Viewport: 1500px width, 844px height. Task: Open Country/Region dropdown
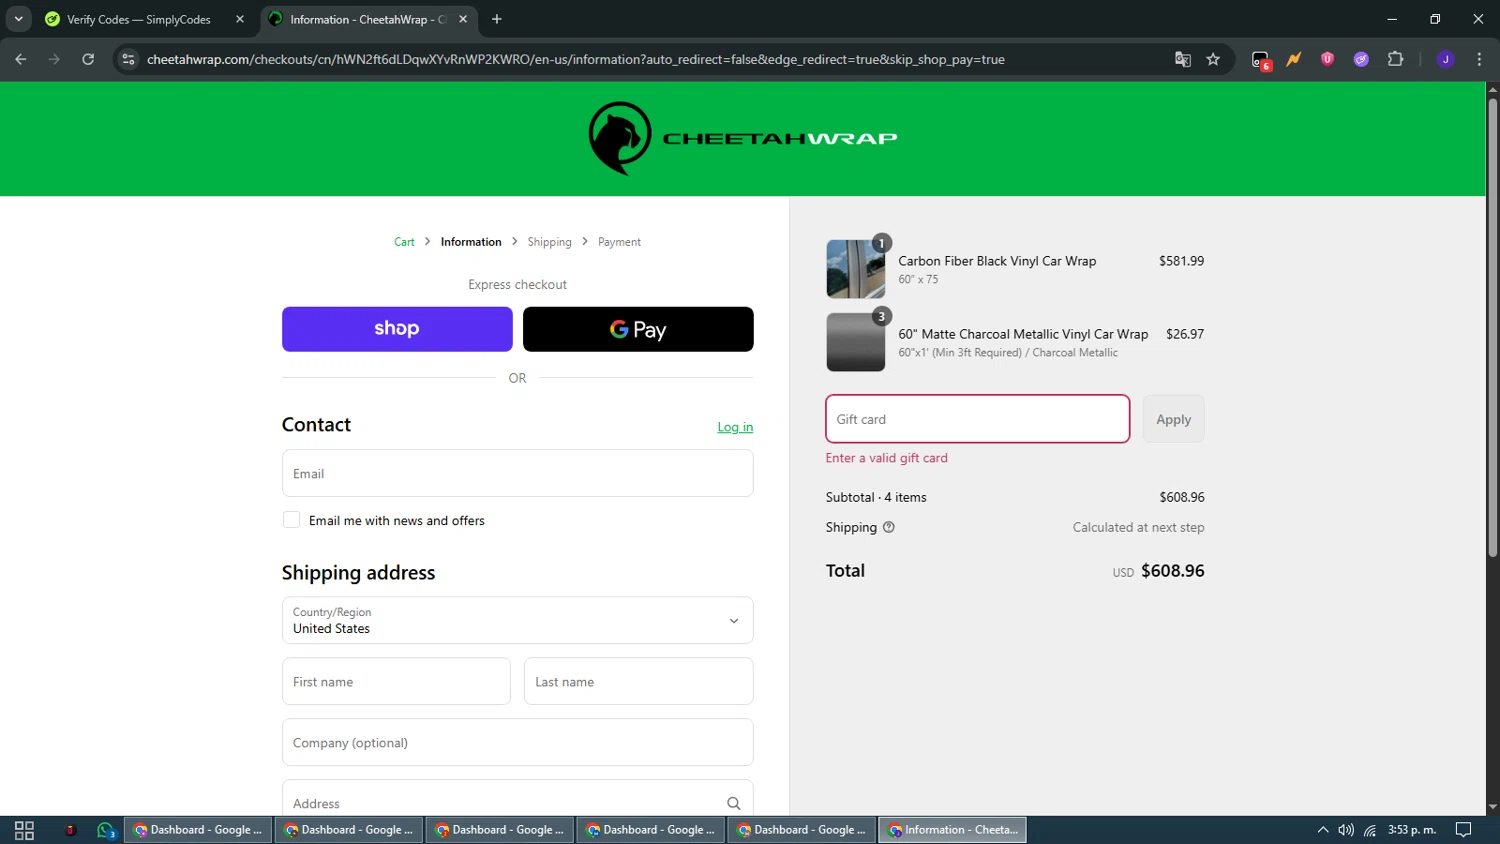[x=517, y=620]
